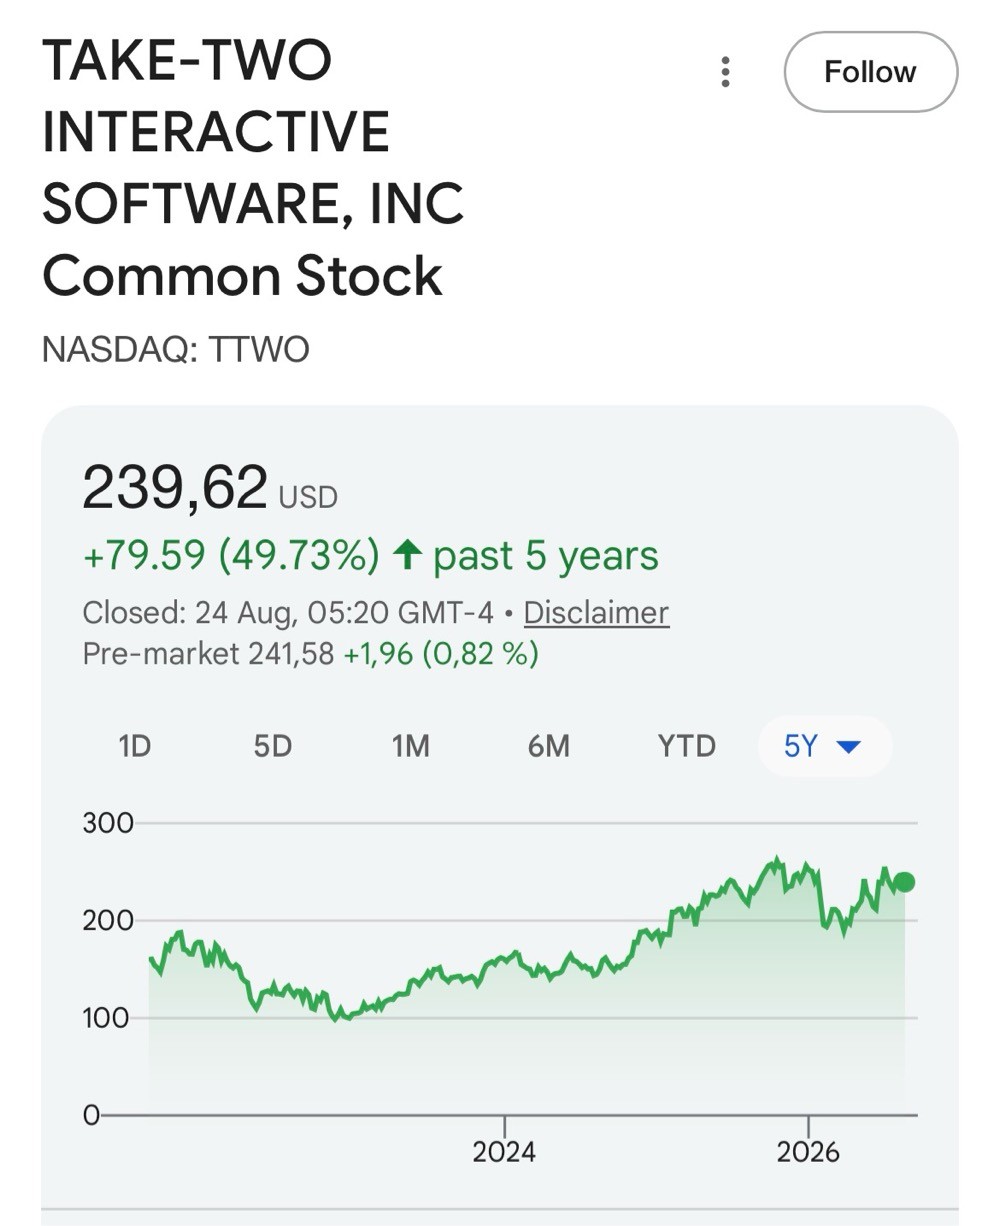Click the chart line near 300 gridline peak

click(x=775, y=863)
